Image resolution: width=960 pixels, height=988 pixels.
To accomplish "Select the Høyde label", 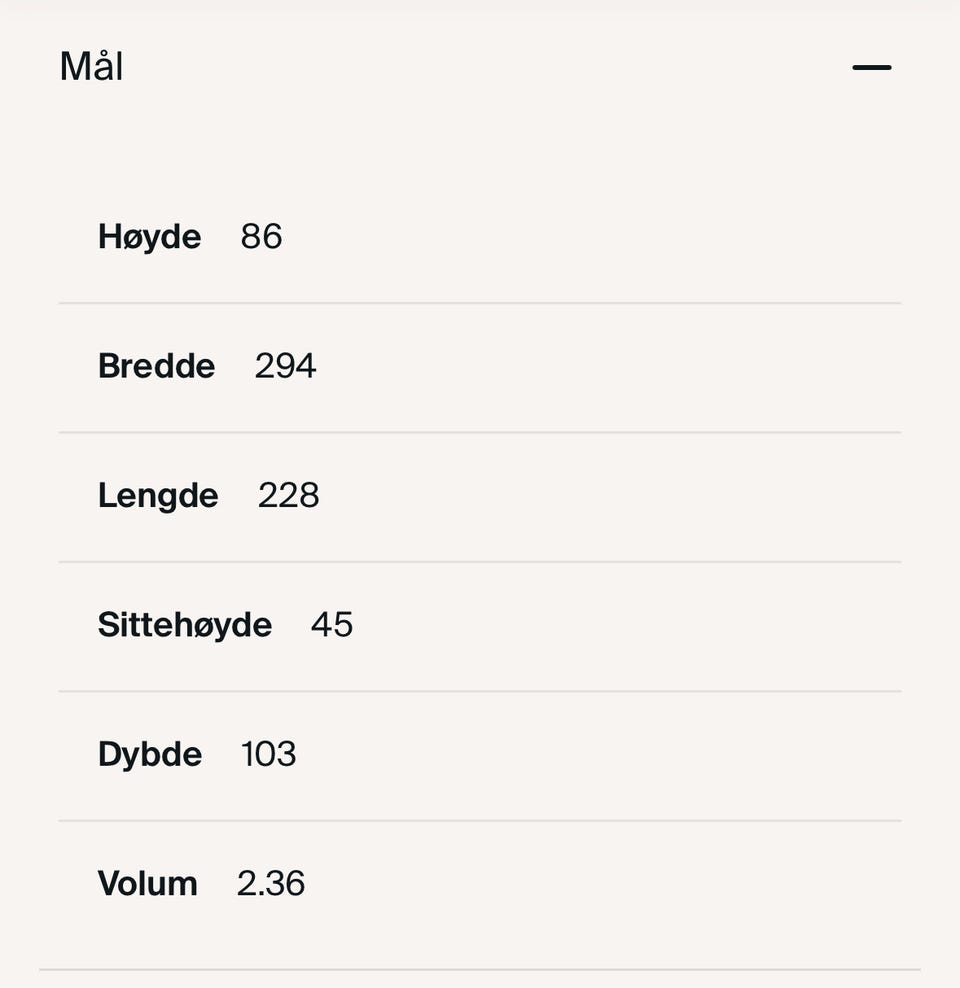I will point(149,237).
